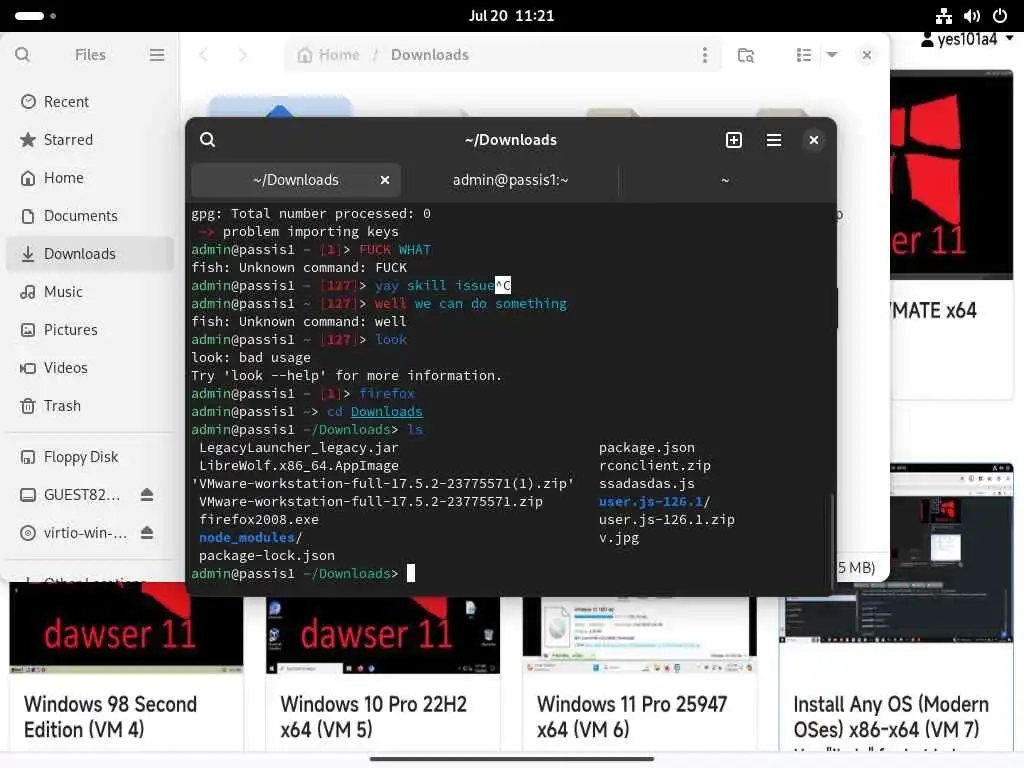The width and height of the screenshot is (1024, 768).
Task: Click the Downloads link in terminal output
Action: 387,411
